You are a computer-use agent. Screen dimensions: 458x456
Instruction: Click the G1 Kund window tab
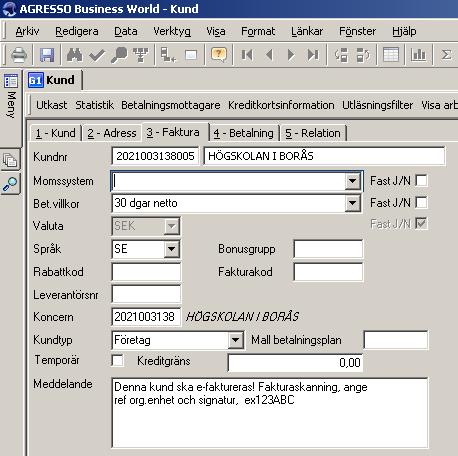coord(53,80)
